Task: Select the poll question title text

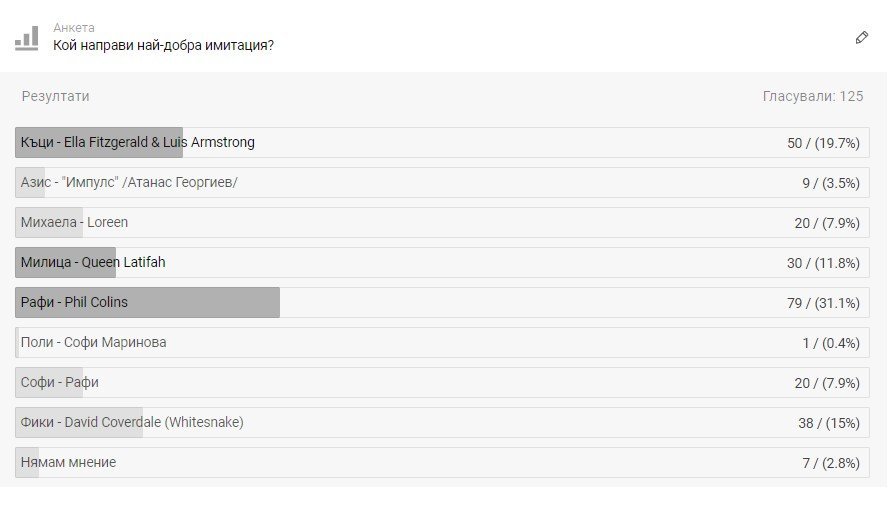Action: coord(163,45)
